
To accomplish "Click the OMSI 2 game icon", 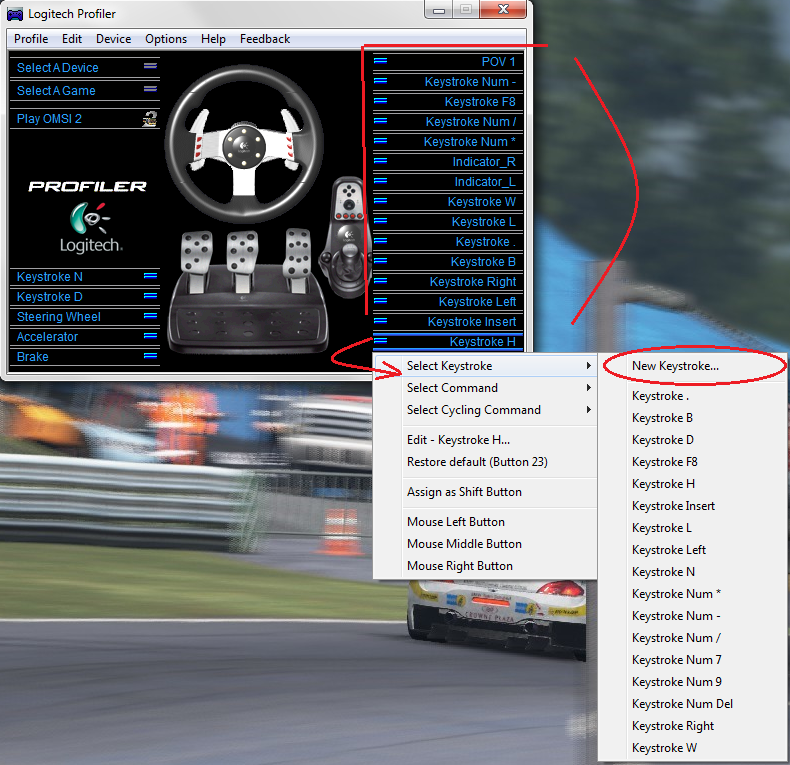I will click(x=150, y=119).
